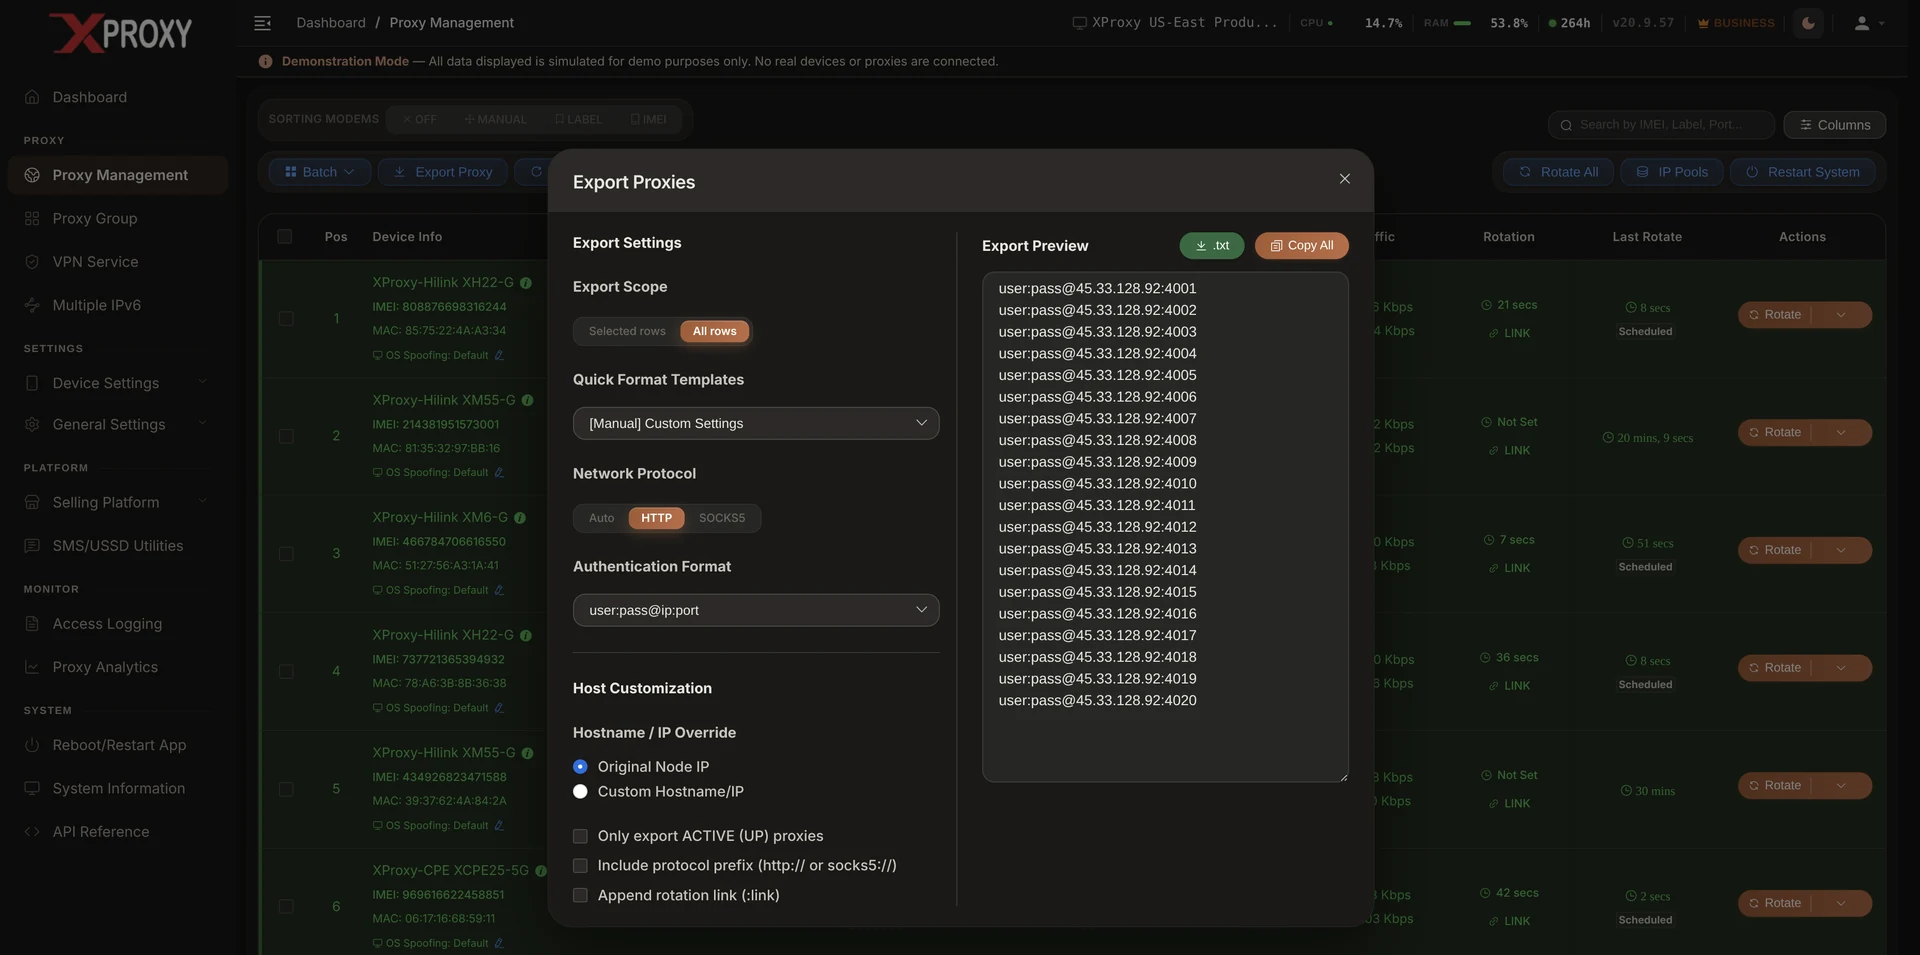Switch theme using the moon icon
Image resolution: width=1920 pixels, height=955 pixels.
1808,23
